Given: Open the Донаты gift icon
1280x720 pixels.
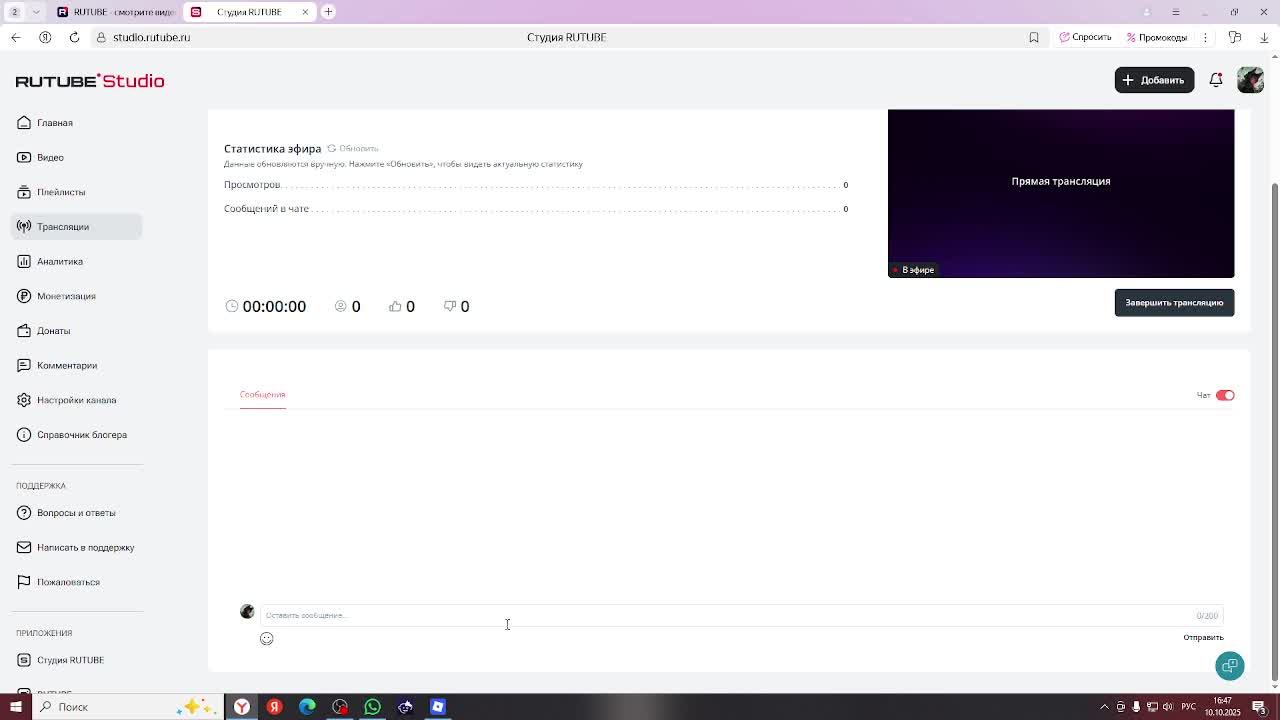Looking at the screenshot, I should pyautogui.click(x=24, y=331).
